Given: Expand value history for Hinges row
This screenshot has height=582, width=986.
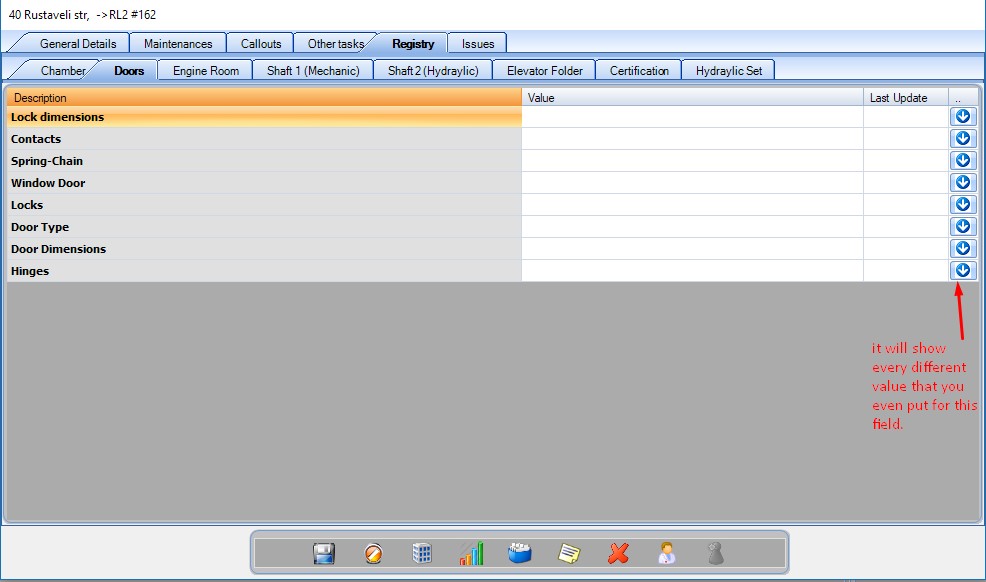Looking at the screenshot, I should tap(962, 271).
